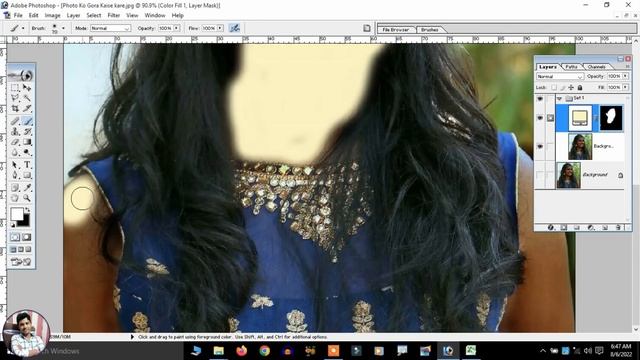Select the Pen tool
The width and height of the screenshot is (640, 360).
pyautogui.click(x=15, y=175)
